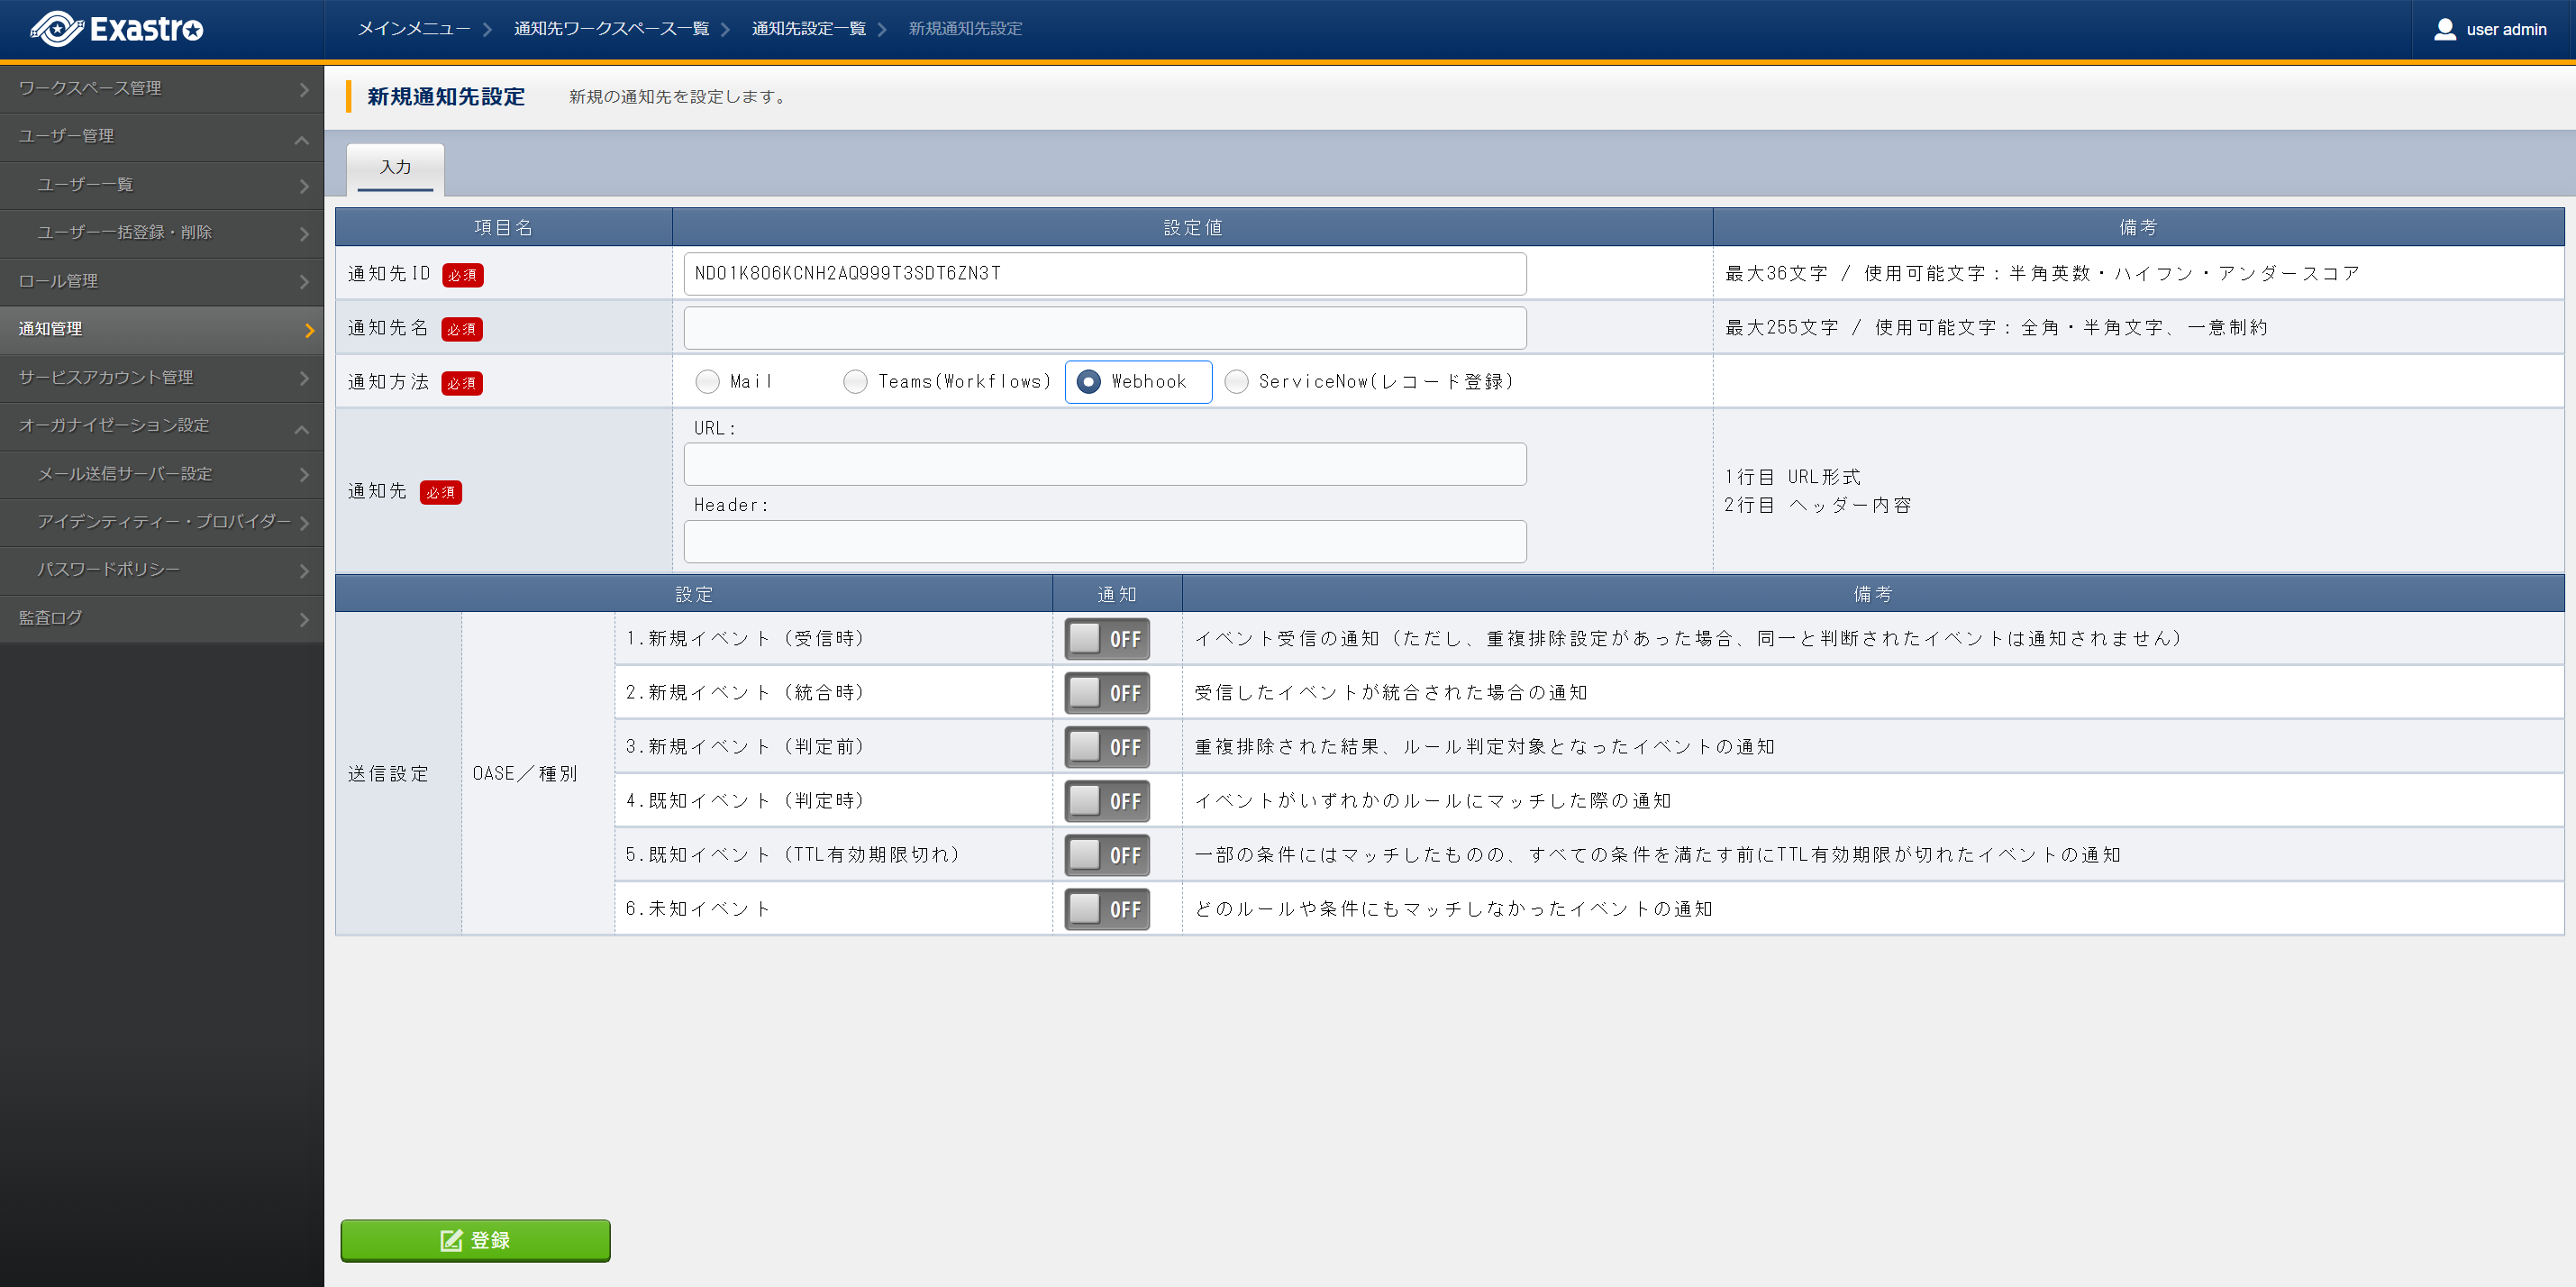Viewport: 2576px width, 1287px height.
Task: Switch to the 入力 tab
Action: [395, 167]
